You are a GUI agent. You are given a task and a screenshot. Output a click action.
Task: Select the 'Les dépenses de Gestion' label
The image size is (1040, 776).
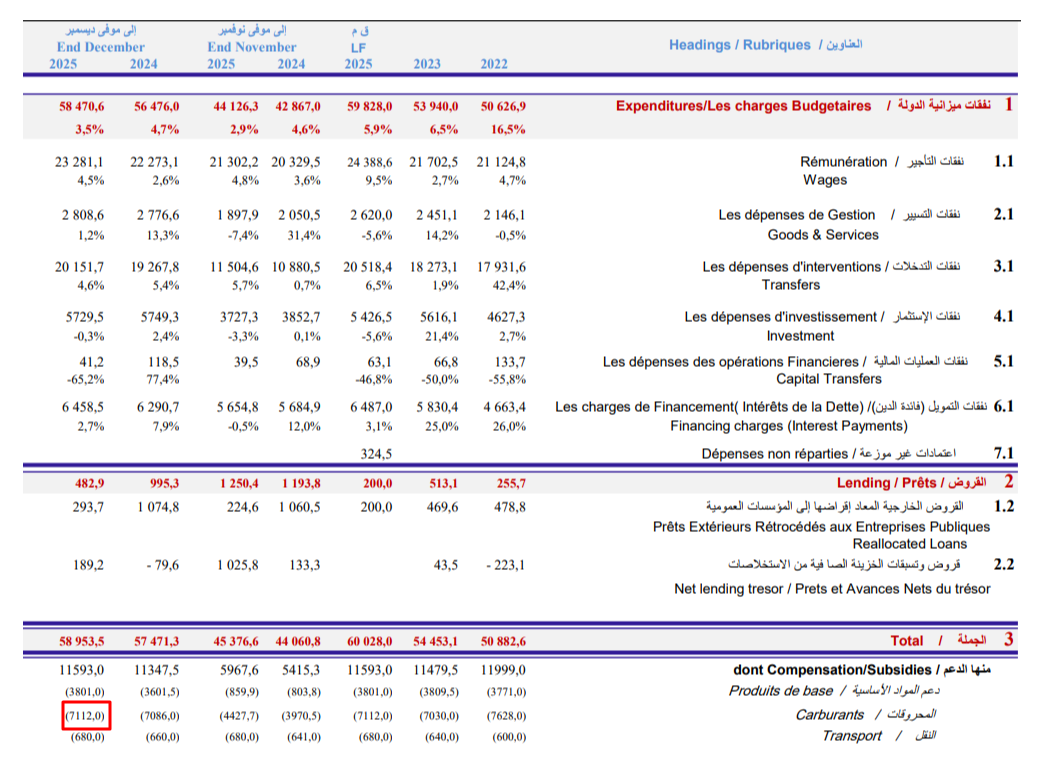click(x=796, y=215)
